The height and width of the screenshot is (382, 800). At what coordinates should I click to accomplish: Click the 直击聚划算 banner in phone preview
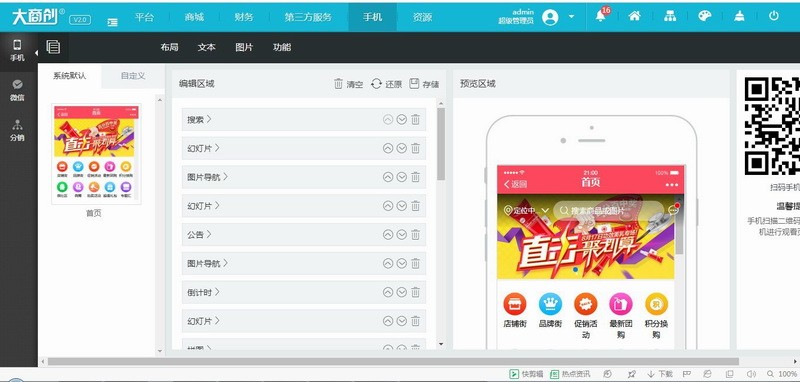click(586, 236)
